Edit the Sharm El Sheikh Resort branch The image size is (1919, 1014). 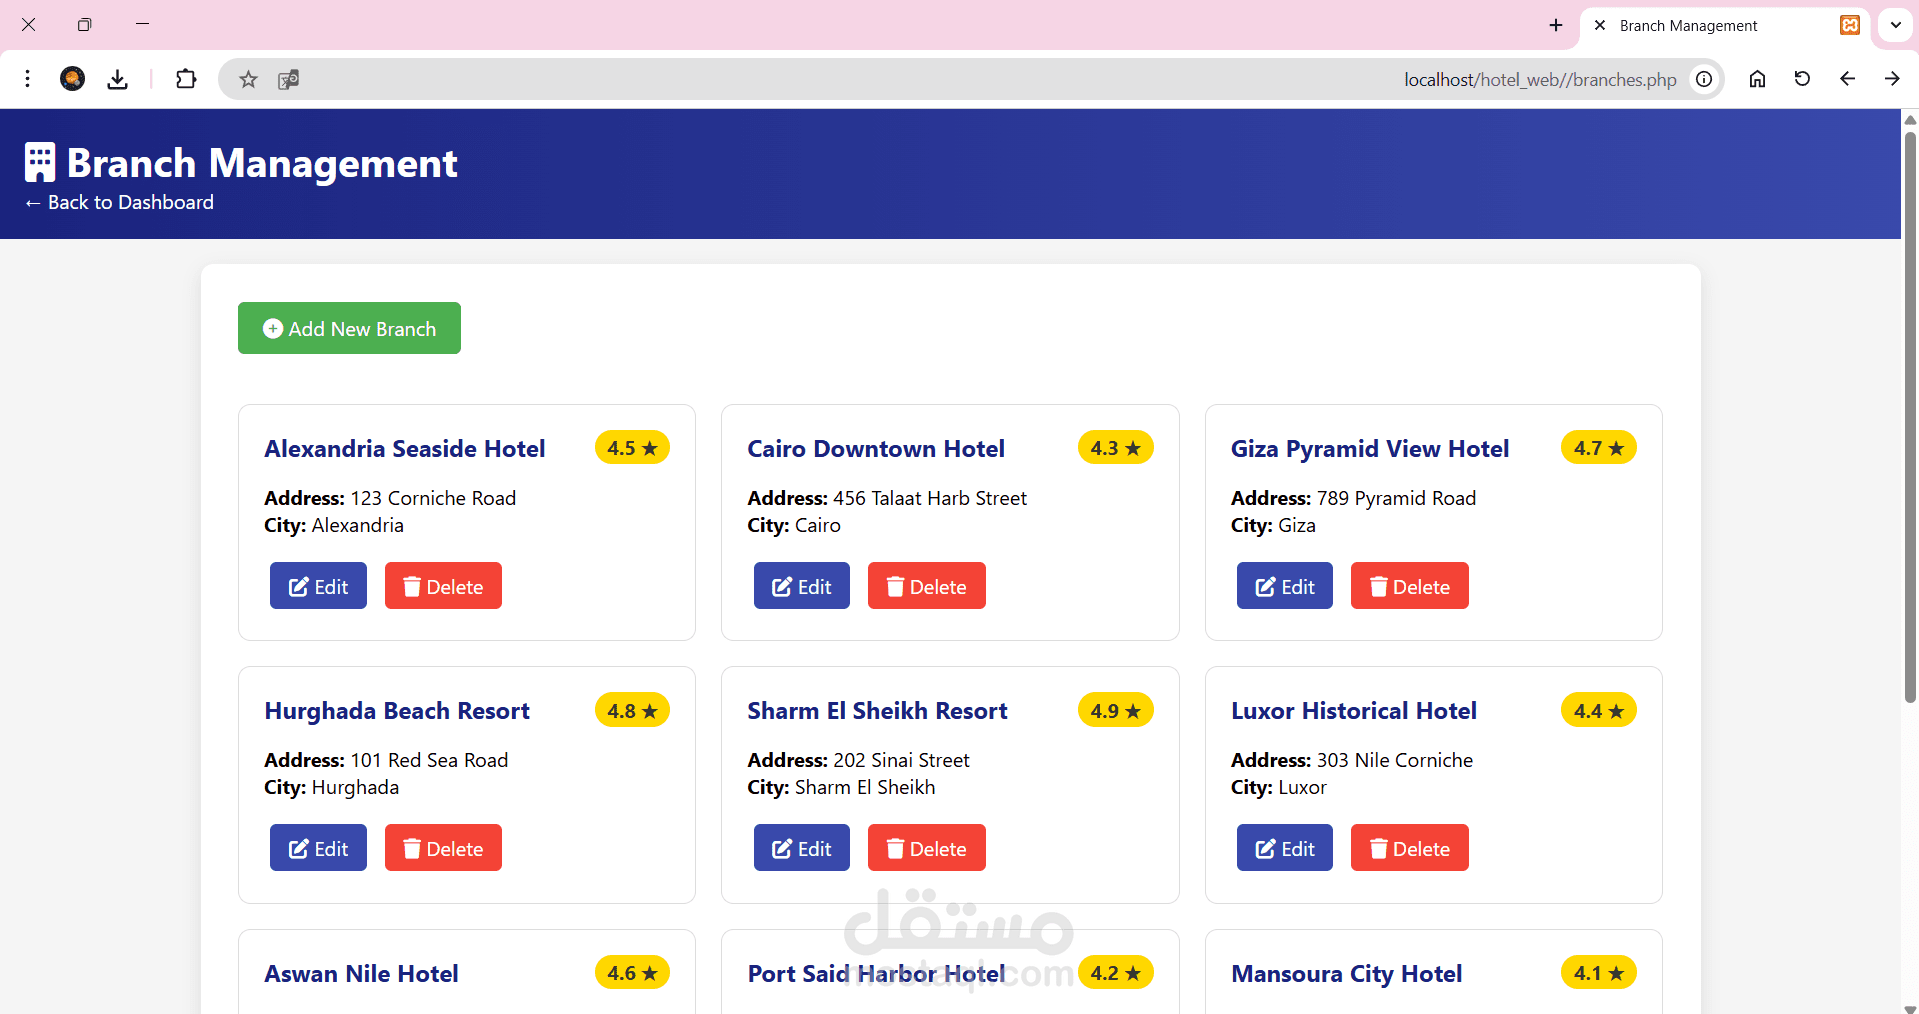[802, 848]
